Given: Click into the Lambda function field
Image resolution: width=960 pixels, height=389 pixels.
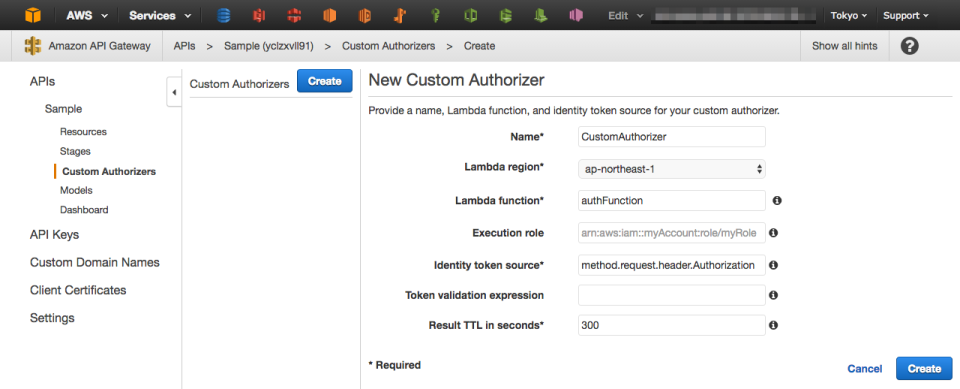Looking at the screenshot, I should (672, 200).
